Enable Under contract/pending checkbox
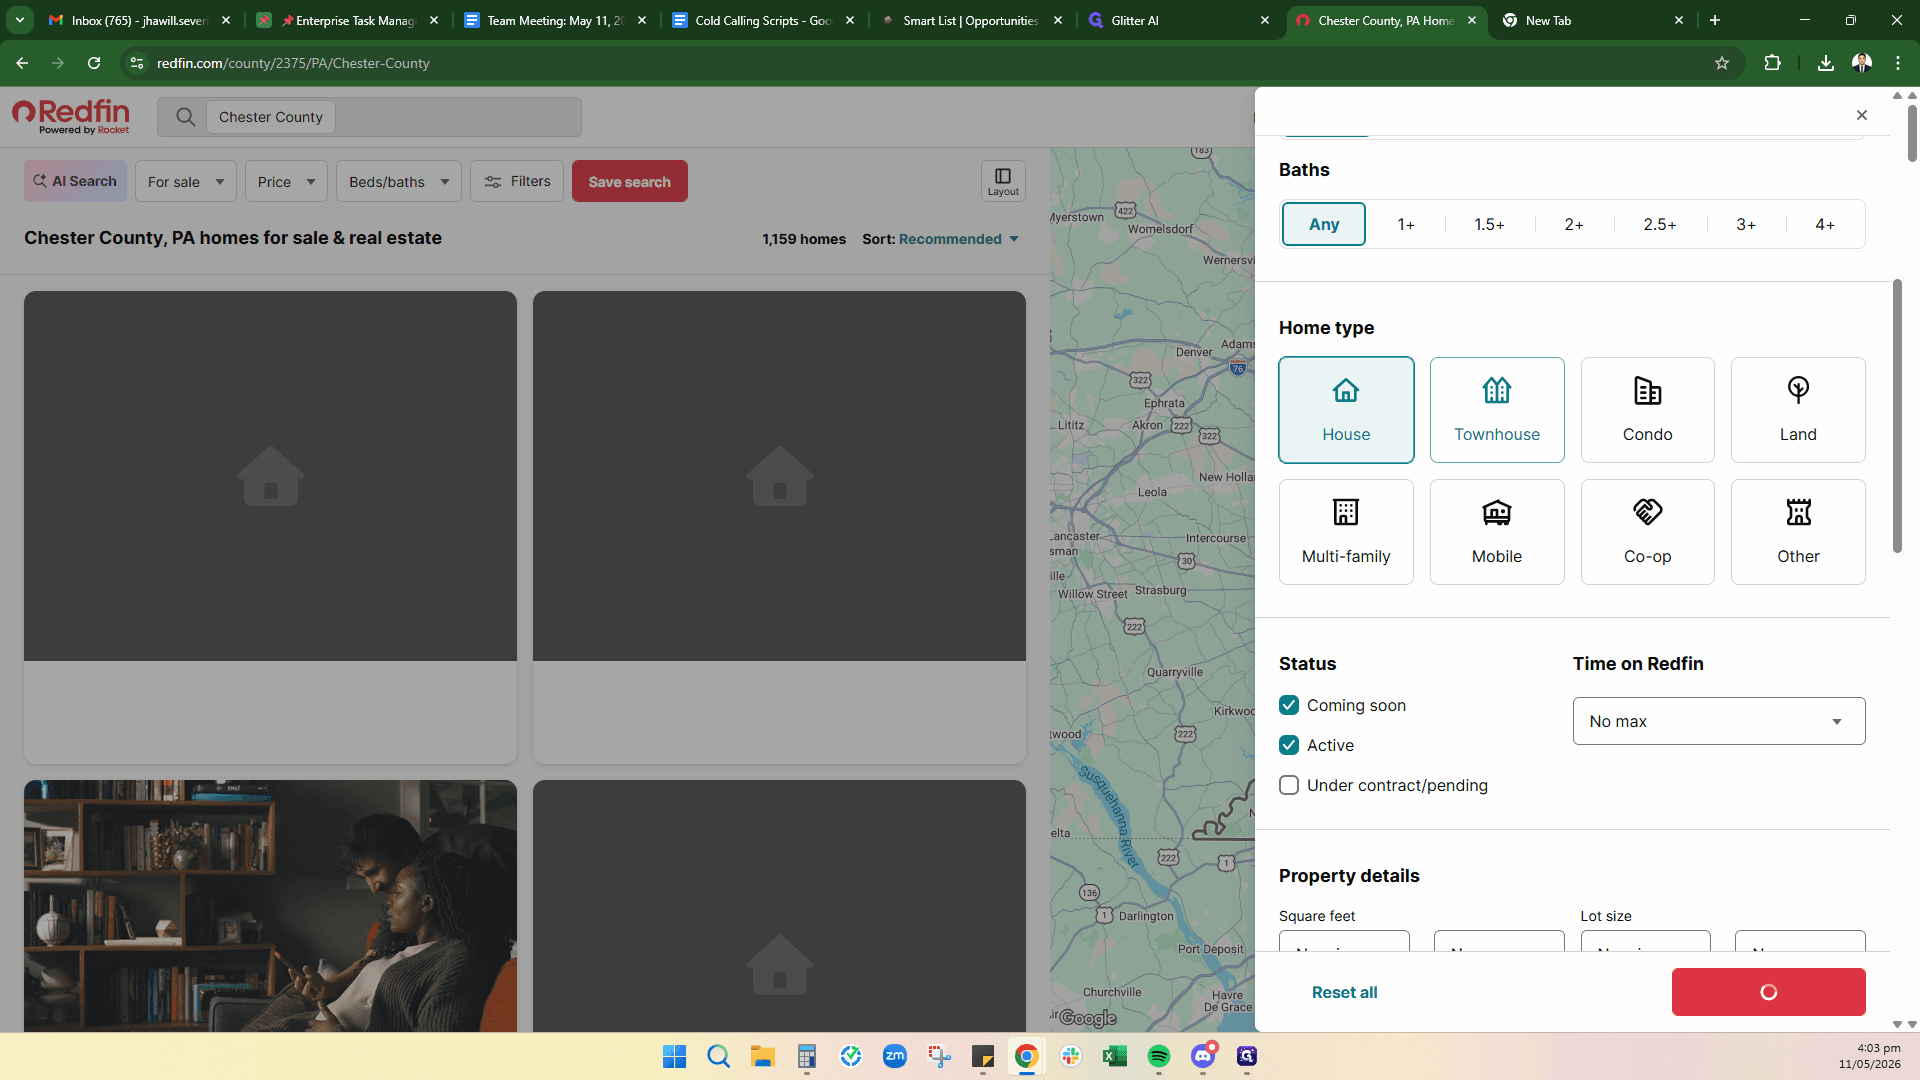The width and height of the screenshot is (1920, 1080). click(x=1289, y=785)
